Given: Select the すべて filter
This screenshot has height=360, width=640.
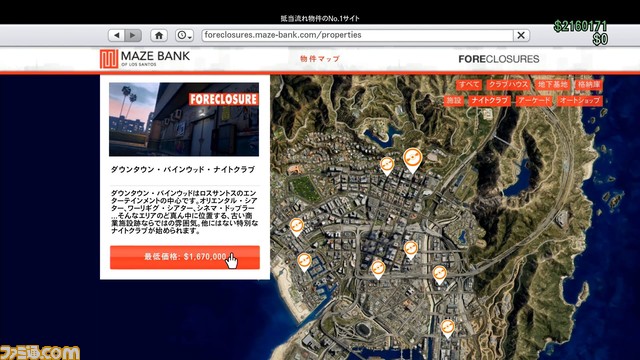Looking at the screenshot, I should coord(469,85).
